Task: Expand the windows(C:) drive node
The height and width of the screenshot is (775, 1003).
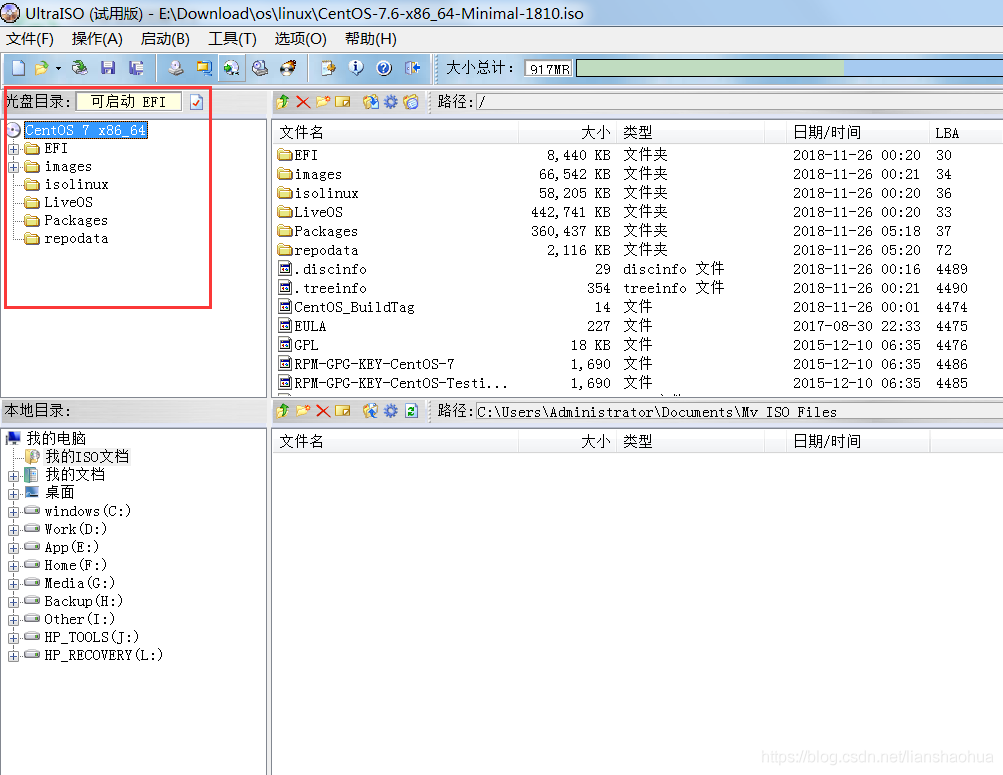Action: click(13, 511)
